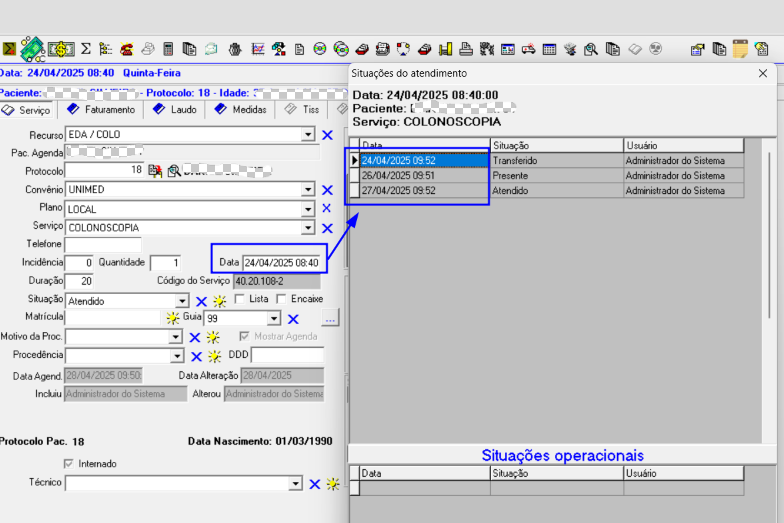Viewport: 784px width, 523px height.
Task: Click the ambulance toolbar icon
Action: point(528,49)
